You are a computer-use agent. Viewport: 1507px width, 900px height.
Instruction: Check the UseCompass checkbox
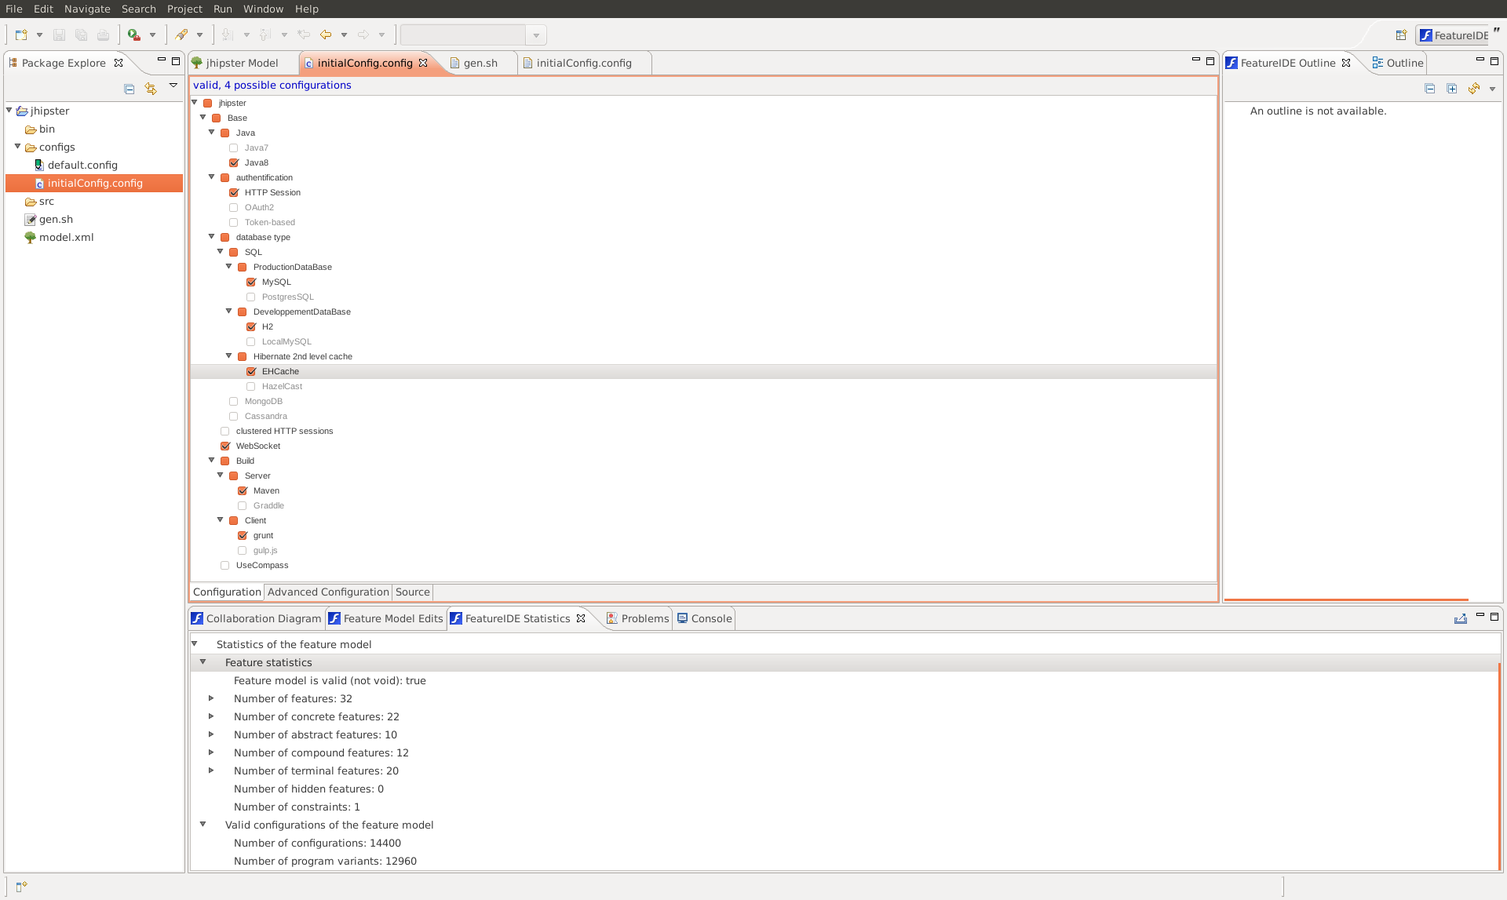[225, 566]
